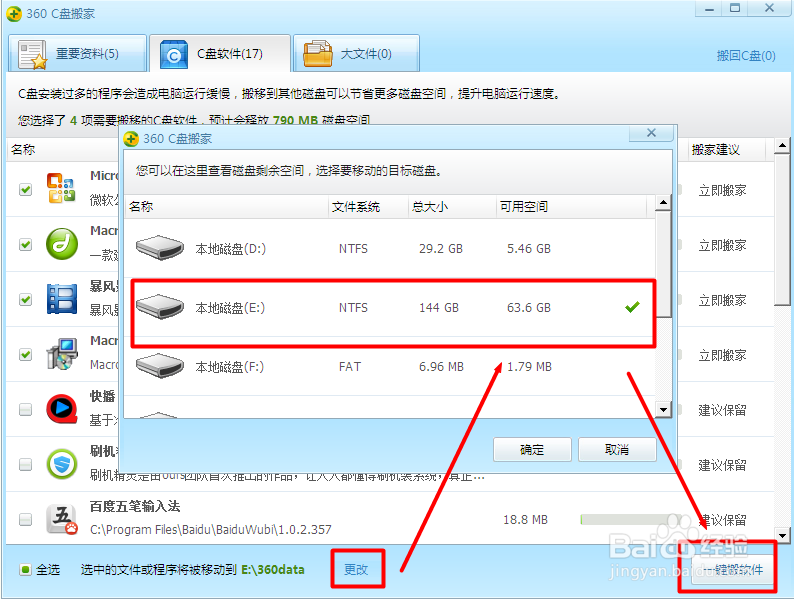Viewport: 794px width, 599px height.
Task: Click the dialog 名称 column header
Action: point(226,207)
